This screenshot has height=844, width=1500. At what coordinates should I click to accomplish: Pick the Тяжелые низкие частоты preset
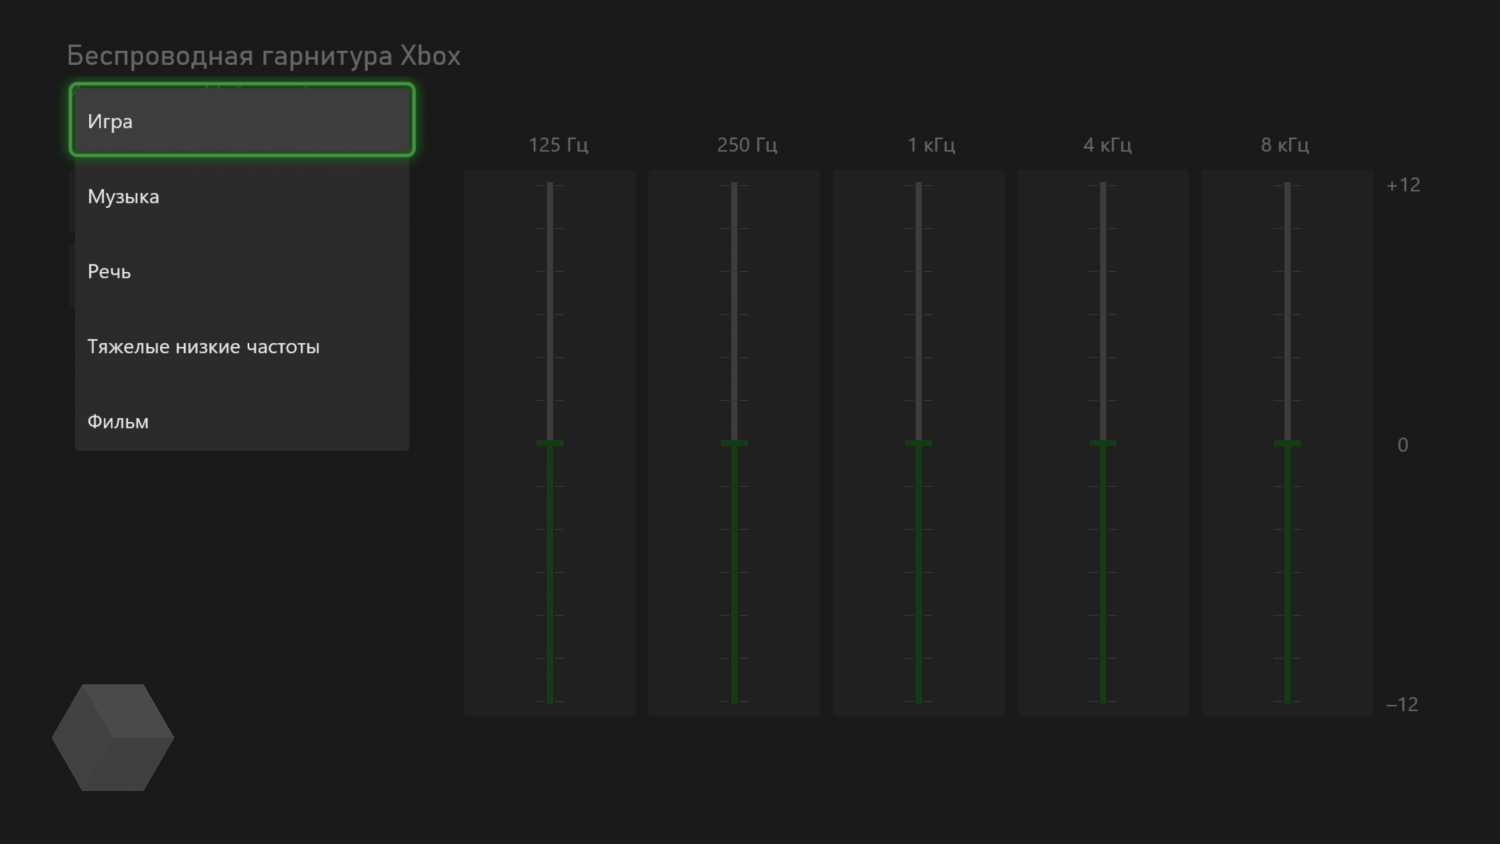[242, 346]
